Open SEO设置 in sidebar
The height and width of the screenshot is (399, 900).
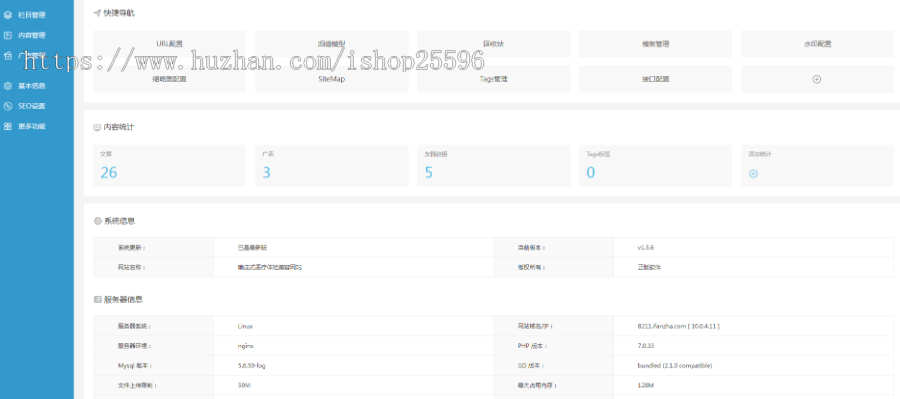pyautogui.click(x=32, y=106)
